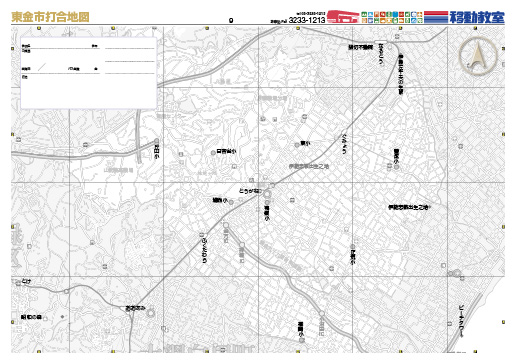Click the 東小 school marker
The height and width of the screenshot is (364, 516).
click(x=297, y=145)
